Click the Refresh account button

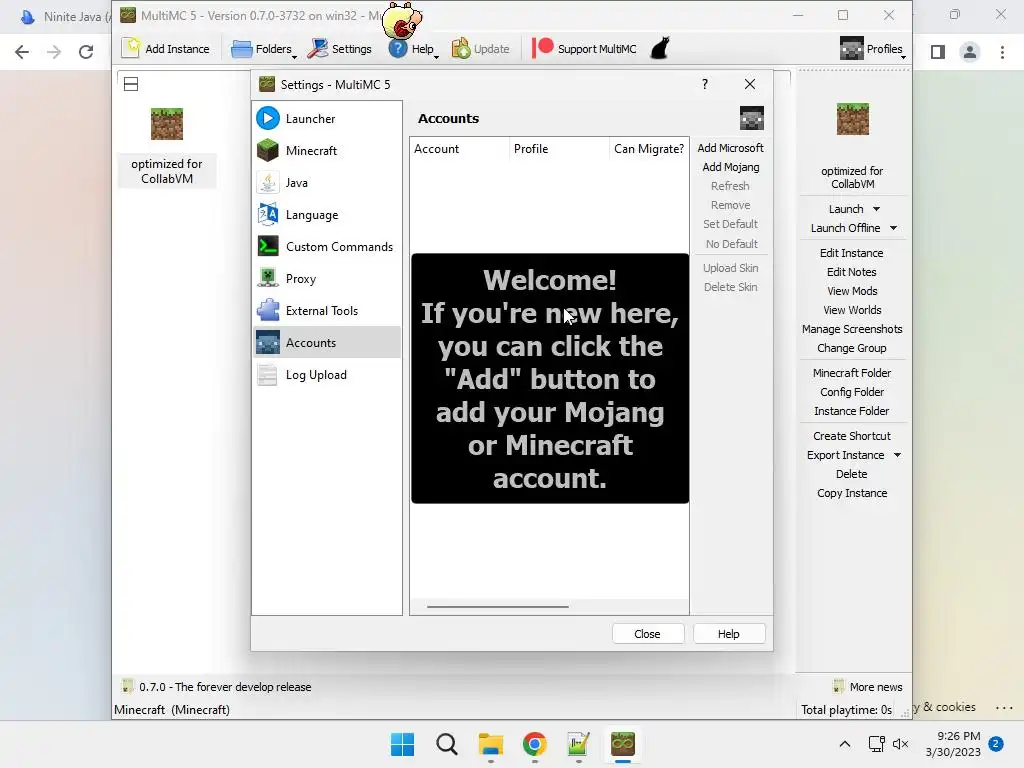[730, 186]
